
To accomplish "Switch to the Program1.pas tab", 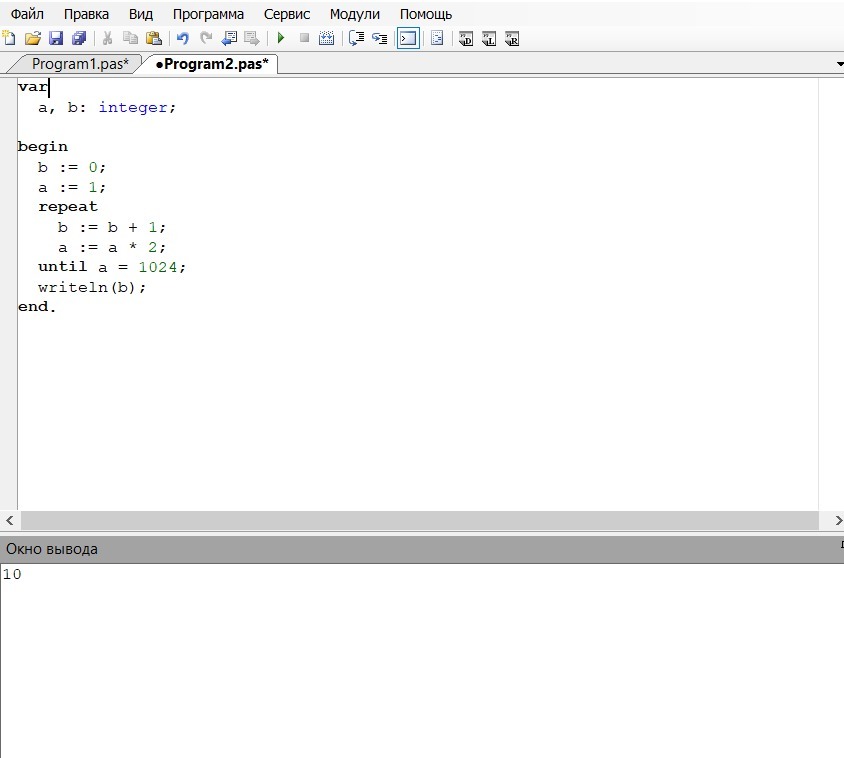I will (80, 64).
